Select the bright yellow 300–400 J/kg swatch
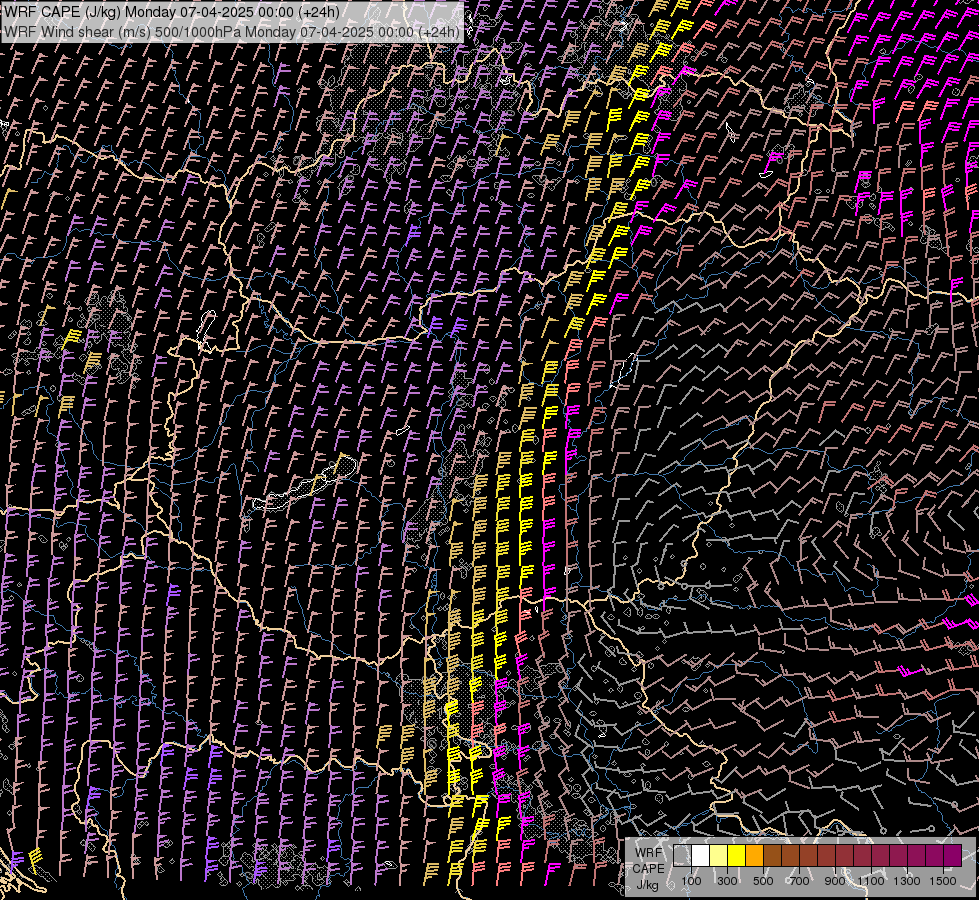Screen dimensions: 979x900 click(737, 855)
